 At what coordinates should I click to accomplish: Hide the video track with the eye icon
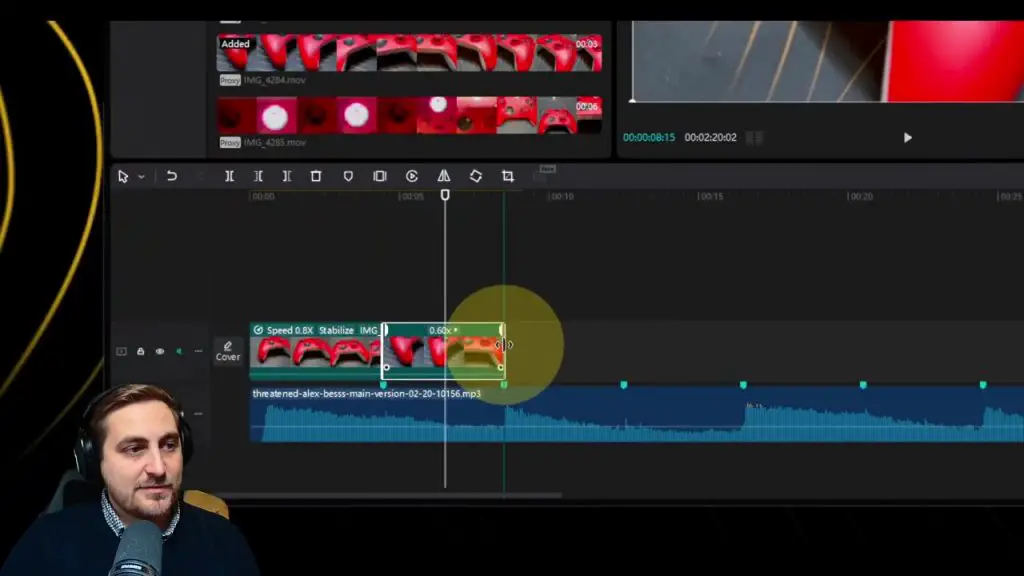coord(159,351)
